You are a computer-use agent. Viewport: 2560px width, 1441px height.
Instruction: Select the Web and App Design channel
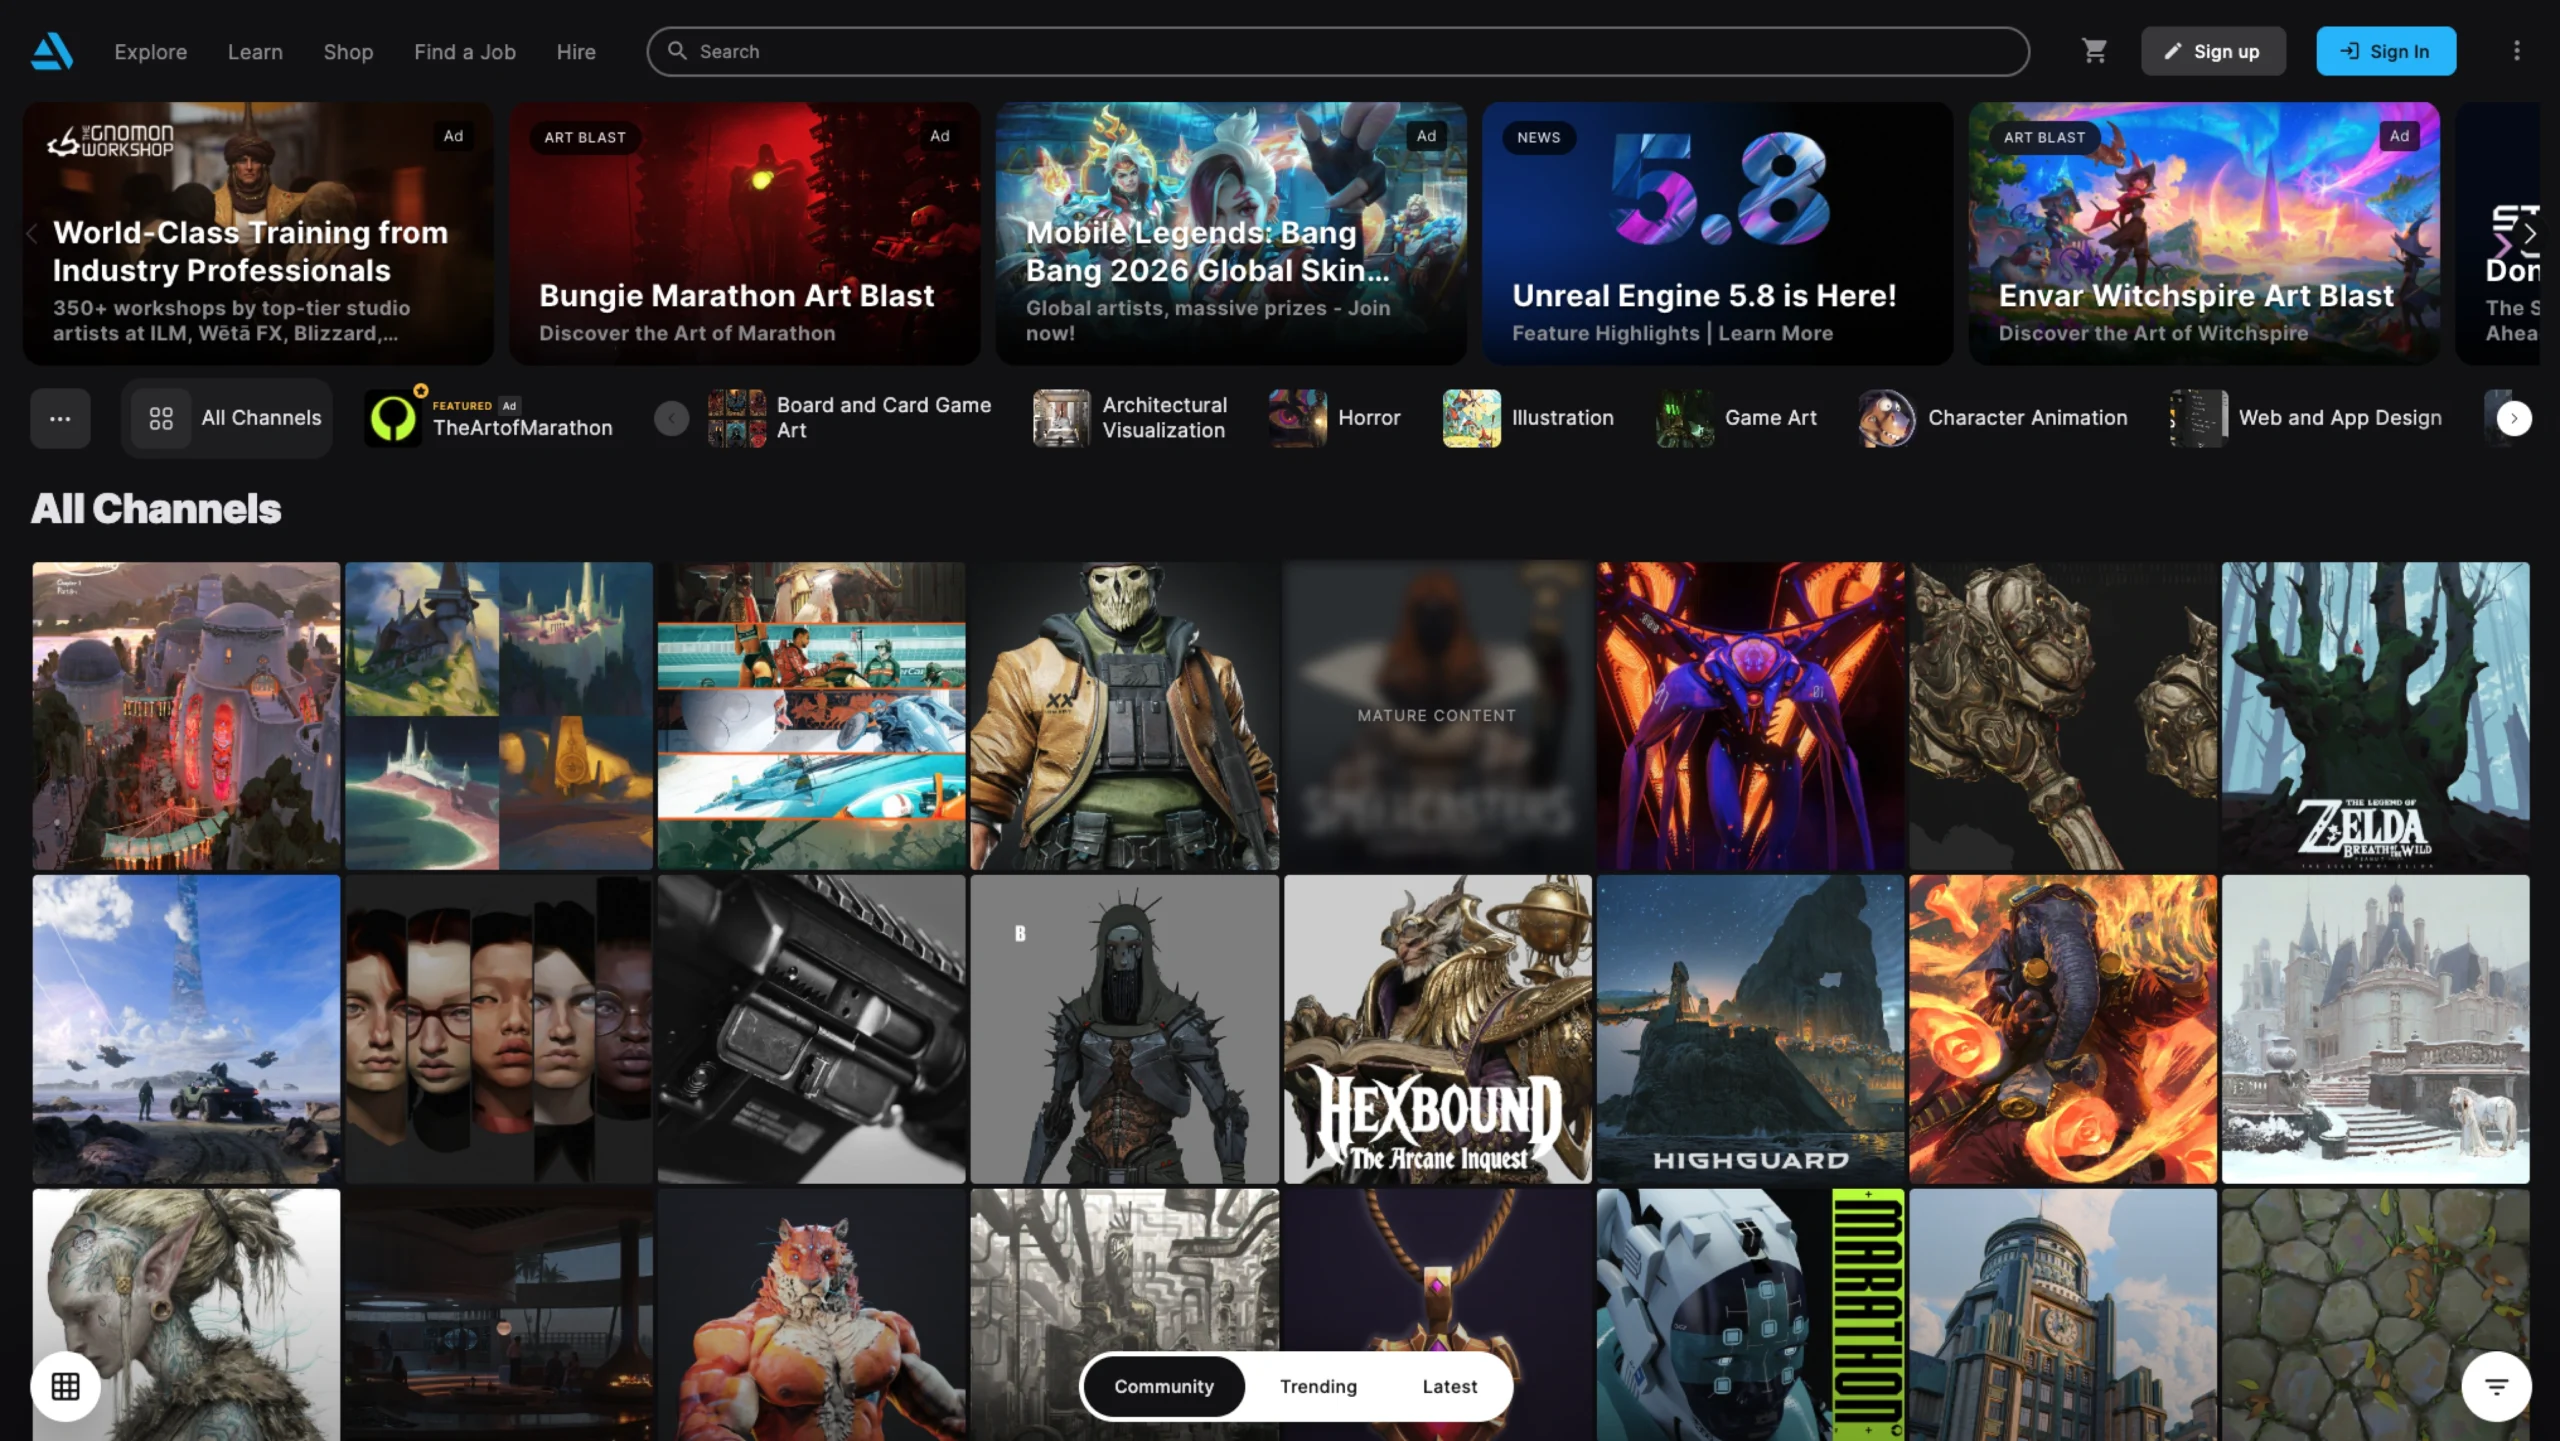[x=2305, y=418]
